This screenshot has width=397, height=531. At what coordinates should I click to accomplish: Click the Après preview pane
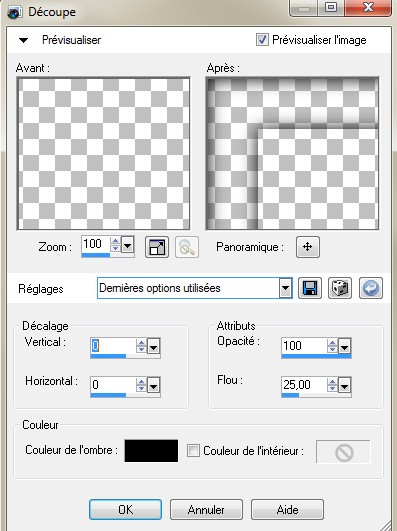click(292, 153)
